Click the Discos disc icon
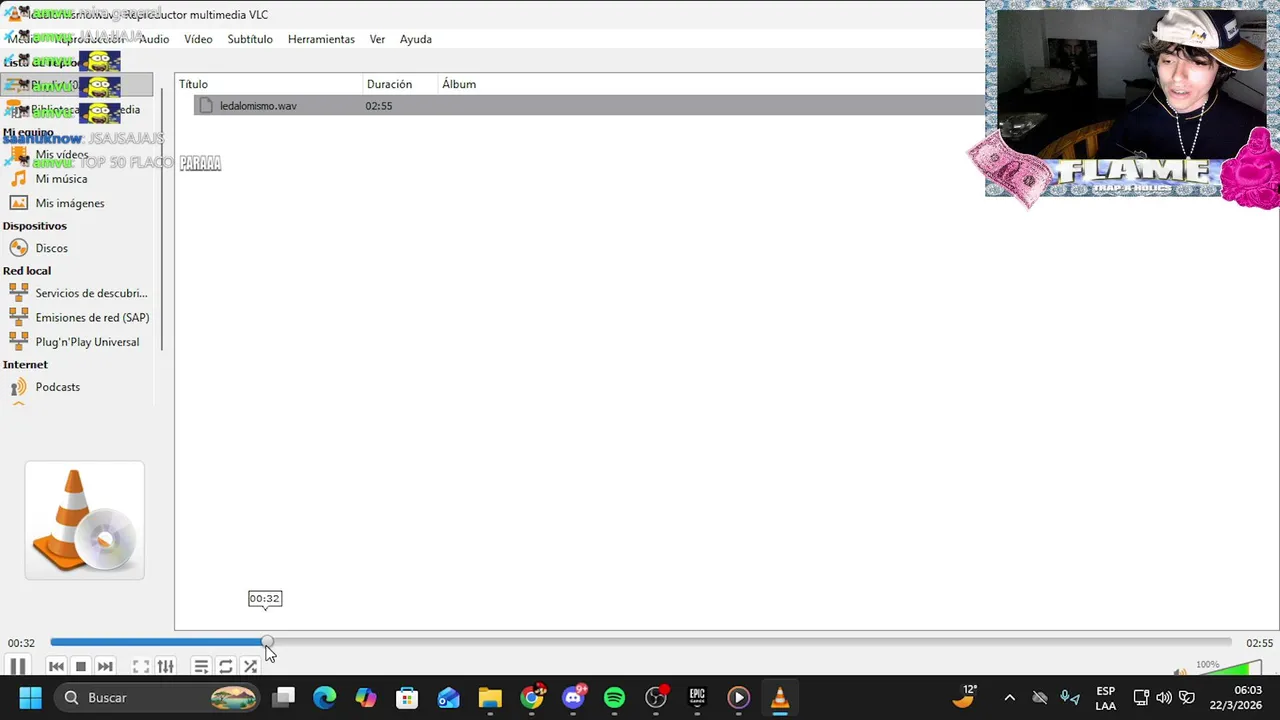The image size is (1280, 720). point(18,248)
